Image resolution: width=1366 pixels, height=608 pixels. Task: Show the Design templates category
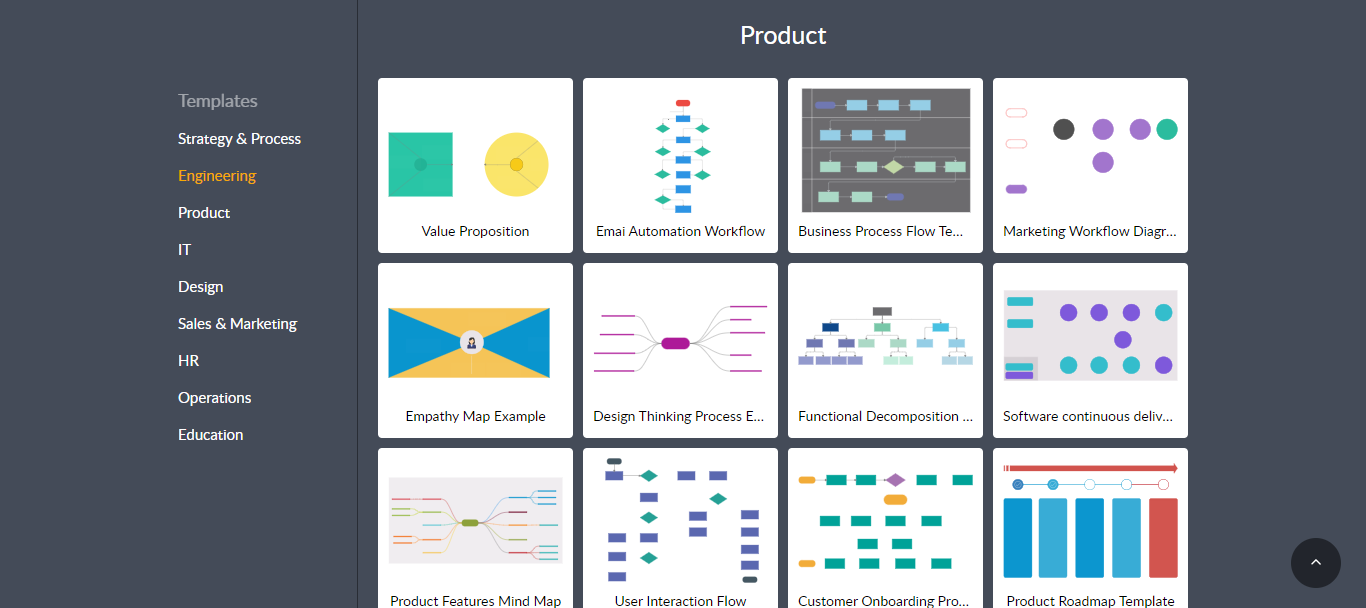[x=200, y=287]
